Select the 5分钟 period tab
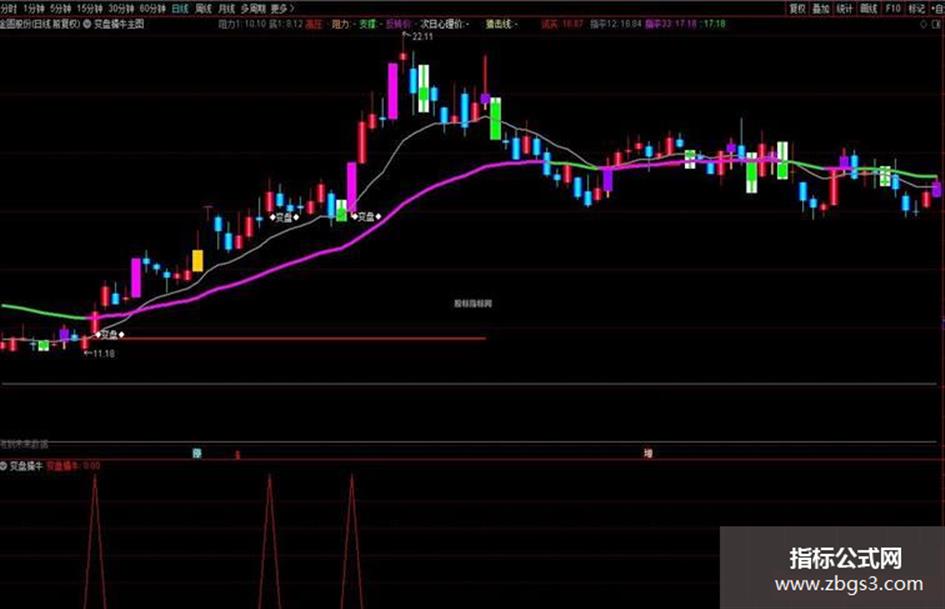 pos(60,8)
